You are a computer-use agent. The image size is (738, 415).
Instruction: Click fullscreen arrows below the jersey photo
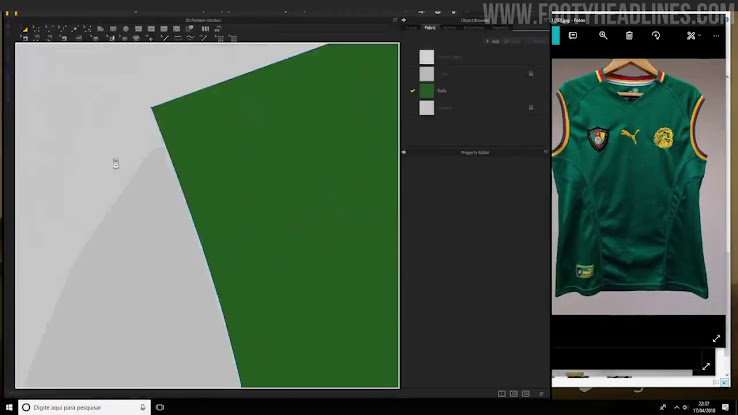(x=716, y=338)
